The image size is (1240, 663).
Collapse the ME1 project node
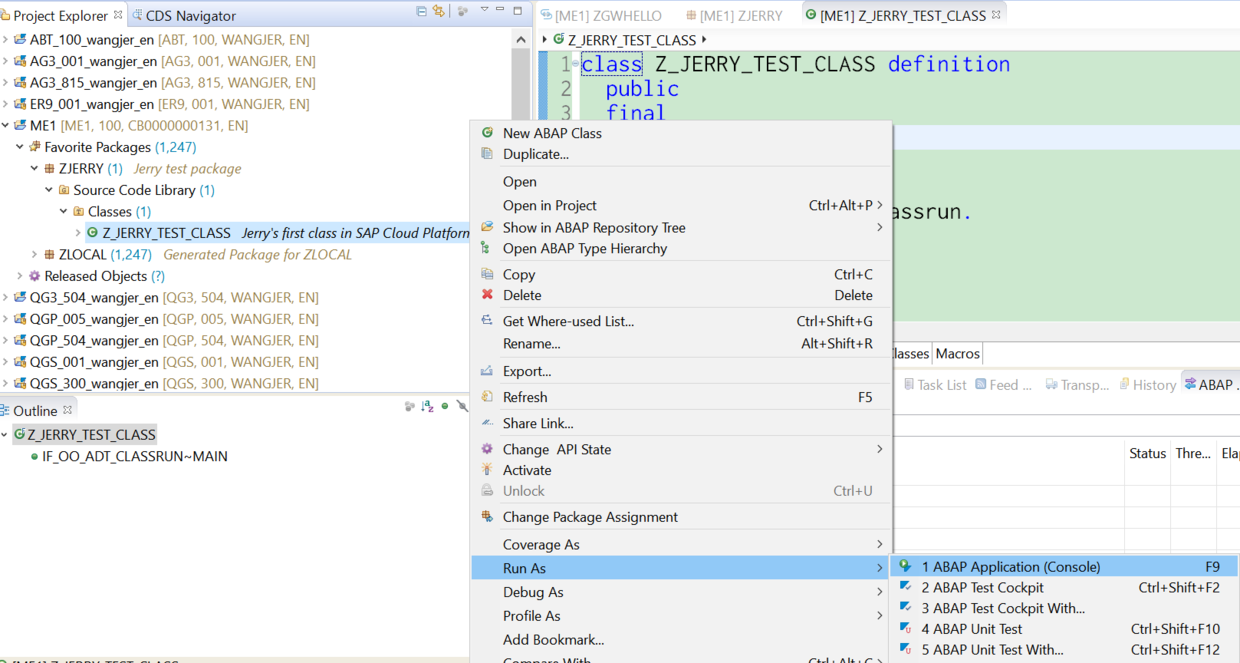6,126
